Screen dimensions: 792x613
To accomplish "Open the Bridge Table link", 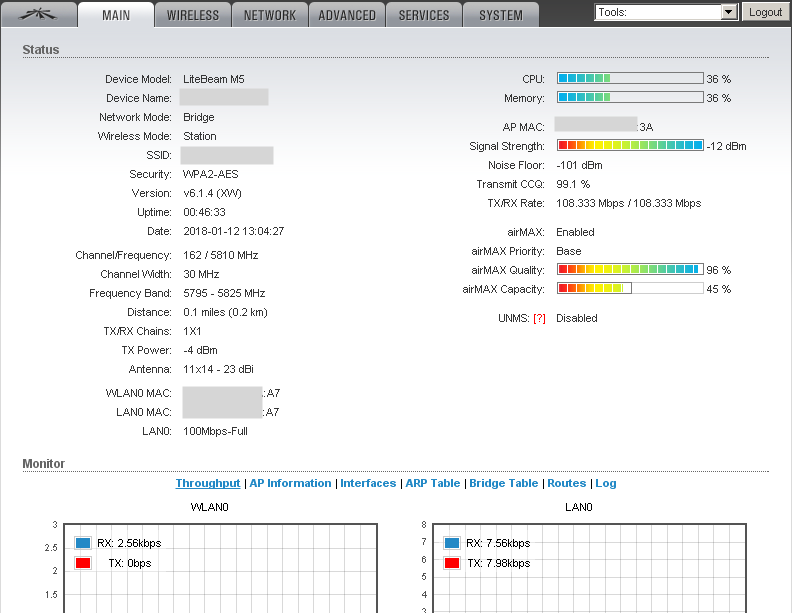I will 504,483.
